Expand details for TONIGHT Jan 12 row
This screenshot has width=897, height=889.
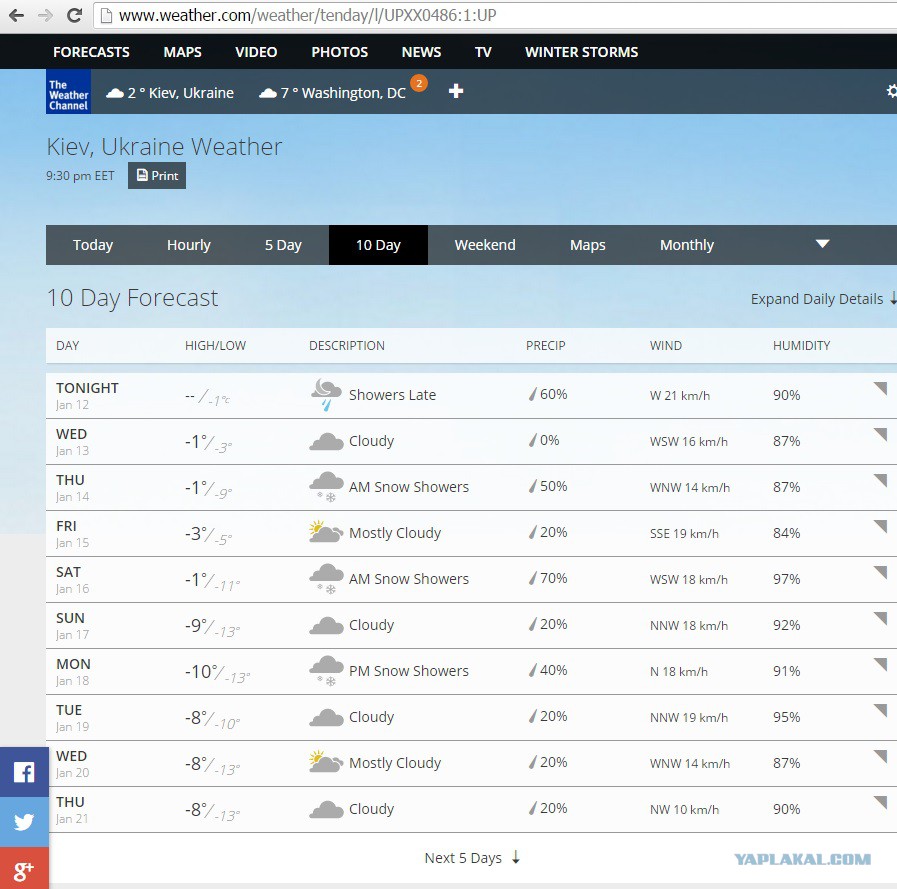(881, 388)
